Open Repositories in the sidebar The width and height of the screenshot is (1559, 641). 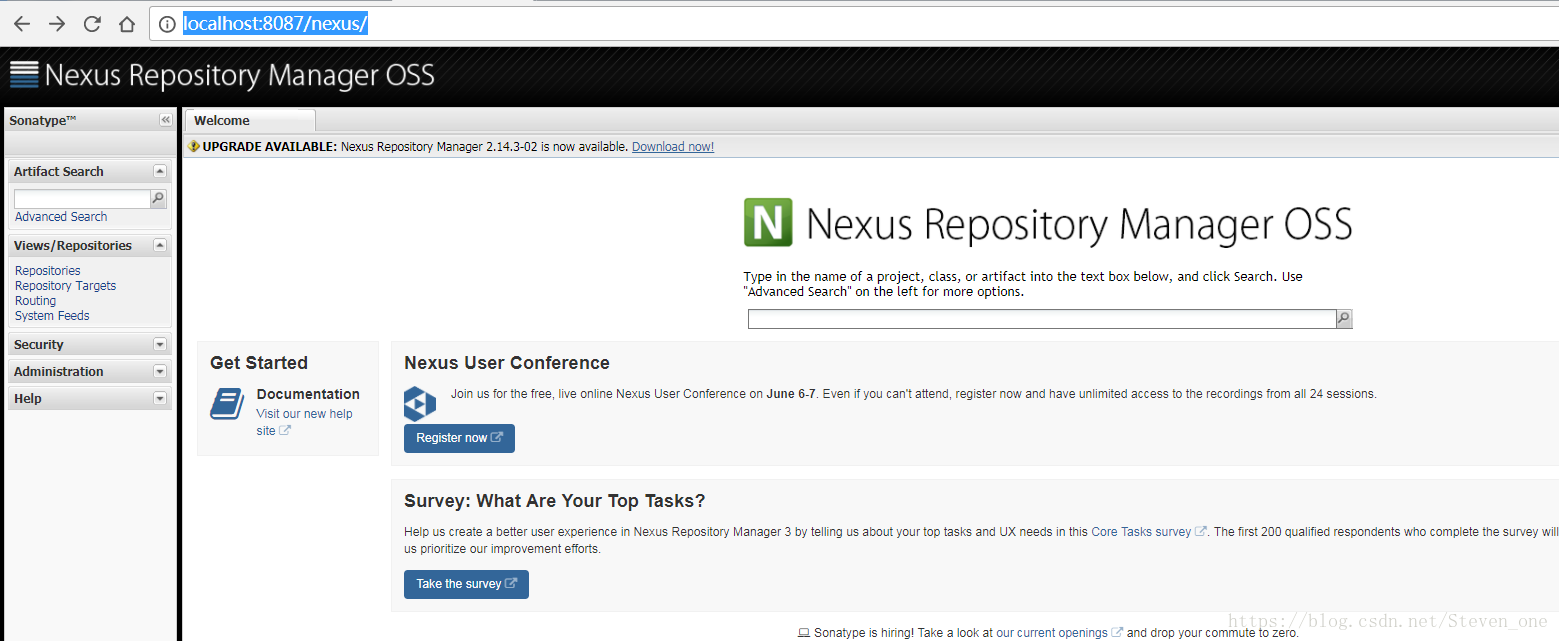pos(48,271)
